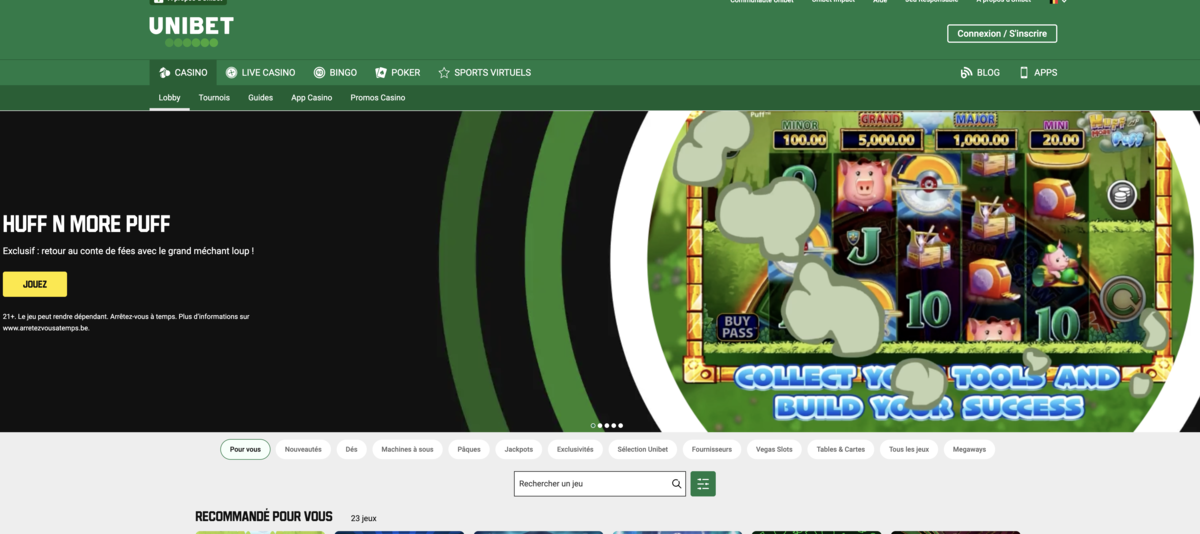Viewport: 1200px width, 534px height.
Task: Open the App Casino sub-tab
Action: [x=312, y=98]
